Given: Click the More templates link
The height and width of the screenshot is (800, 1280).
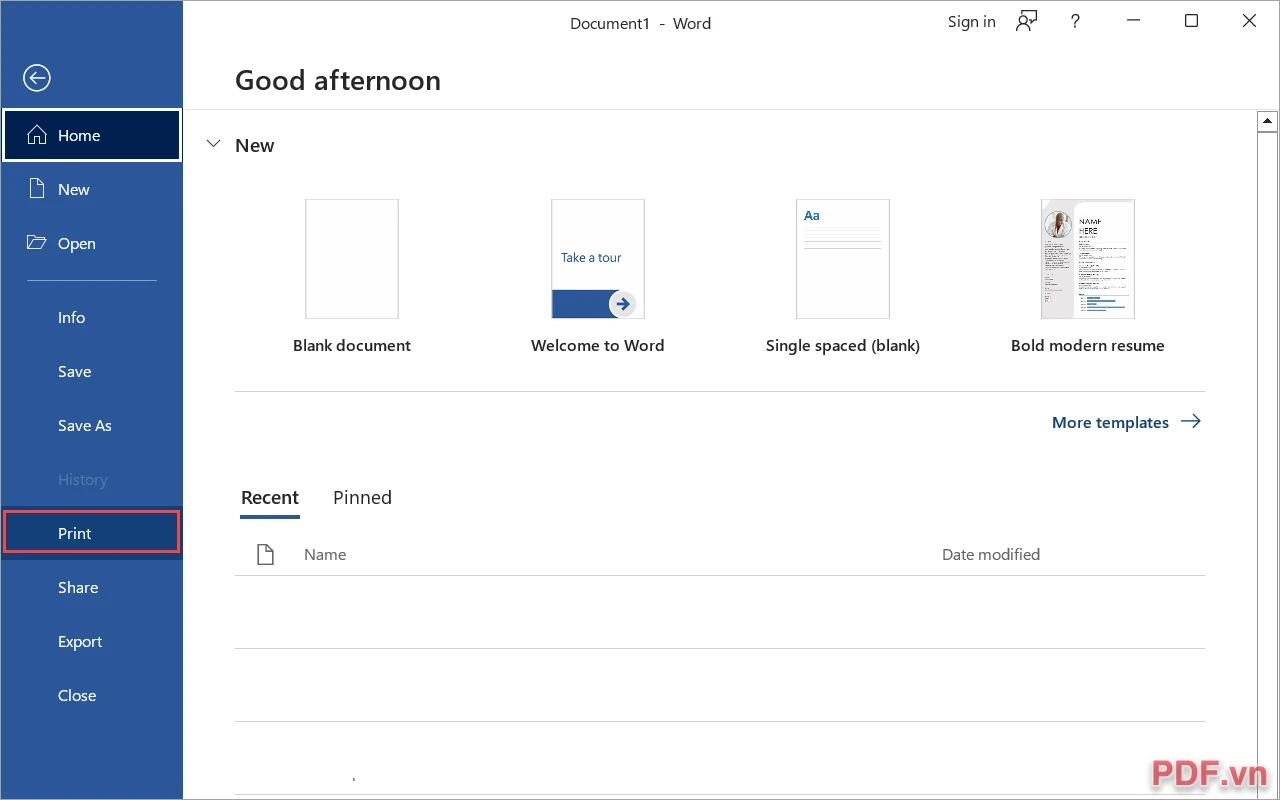Looking at the screenshot, I should click(1126, 422).
